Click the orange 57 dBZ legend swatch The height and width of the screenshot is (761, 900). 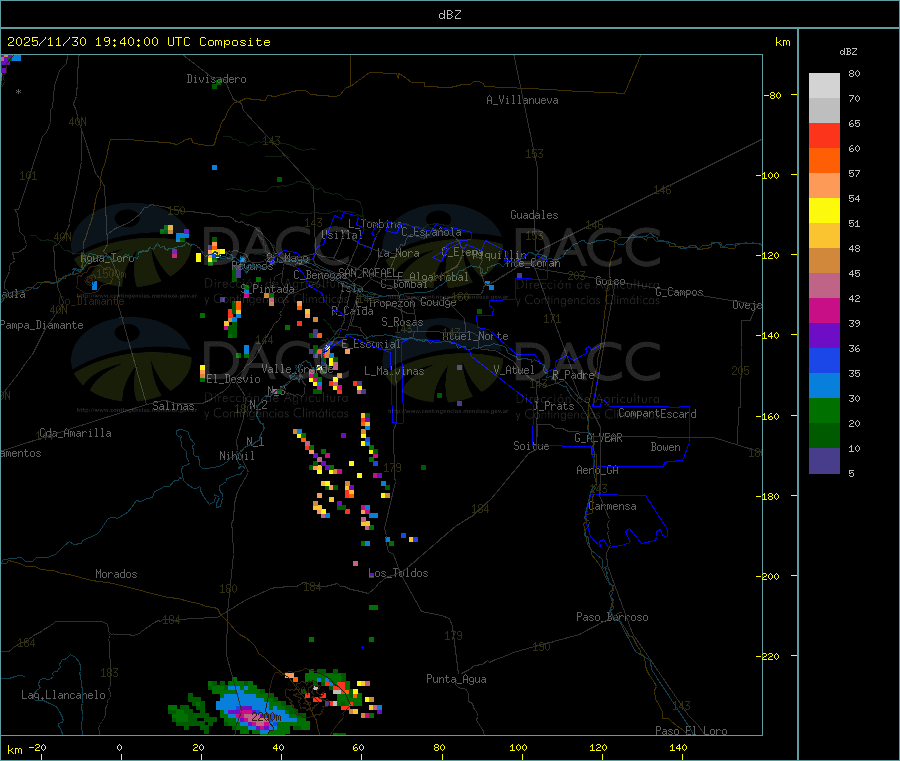click(824, 161)
